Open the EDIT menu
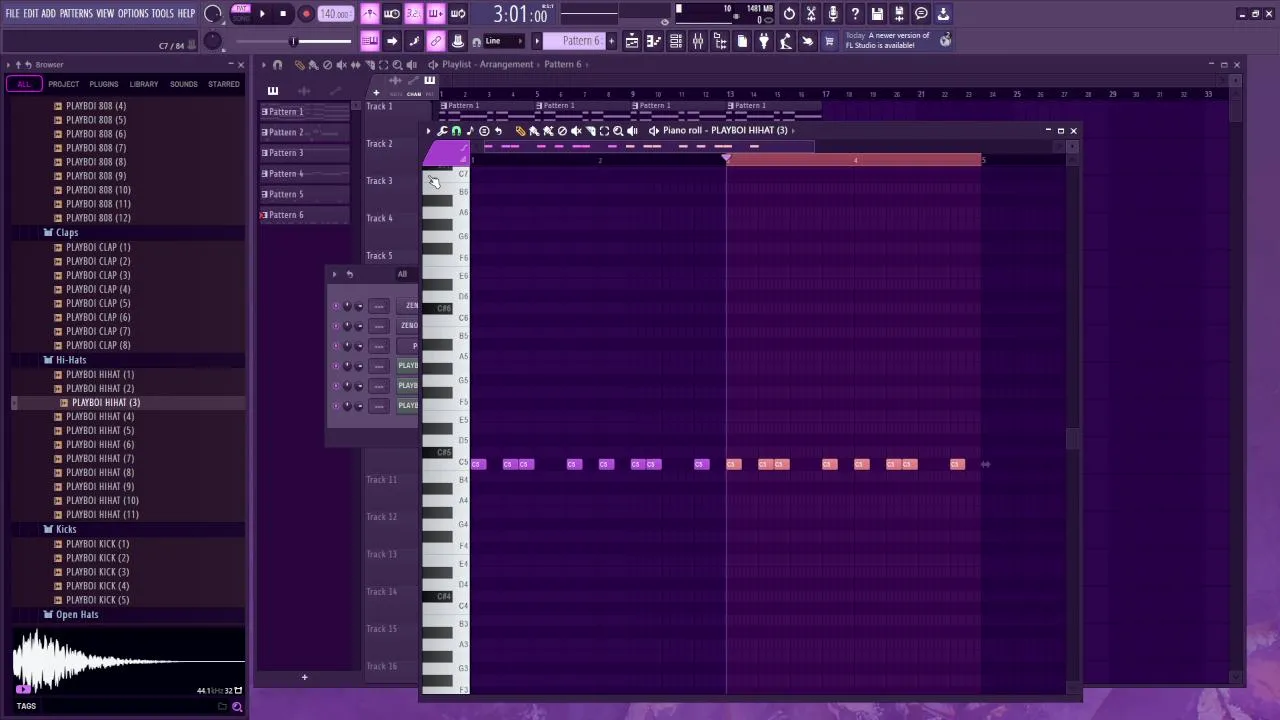This screenshot has width=1280, height=720. pyautogui.click(x=31, y=14)
